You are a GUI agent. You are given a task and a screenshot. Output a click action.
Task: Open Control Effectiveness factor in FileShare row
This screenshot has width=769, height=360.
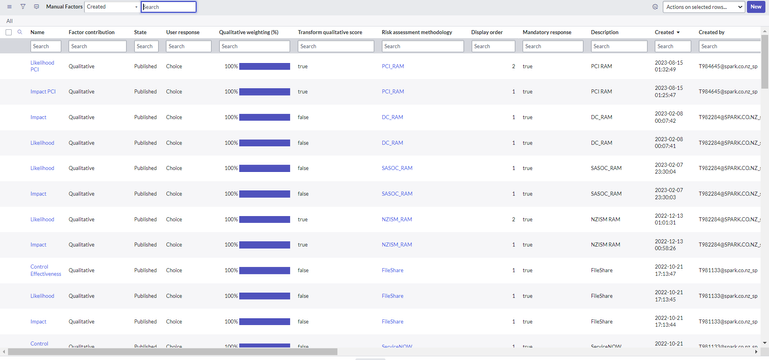click(46, 270)
